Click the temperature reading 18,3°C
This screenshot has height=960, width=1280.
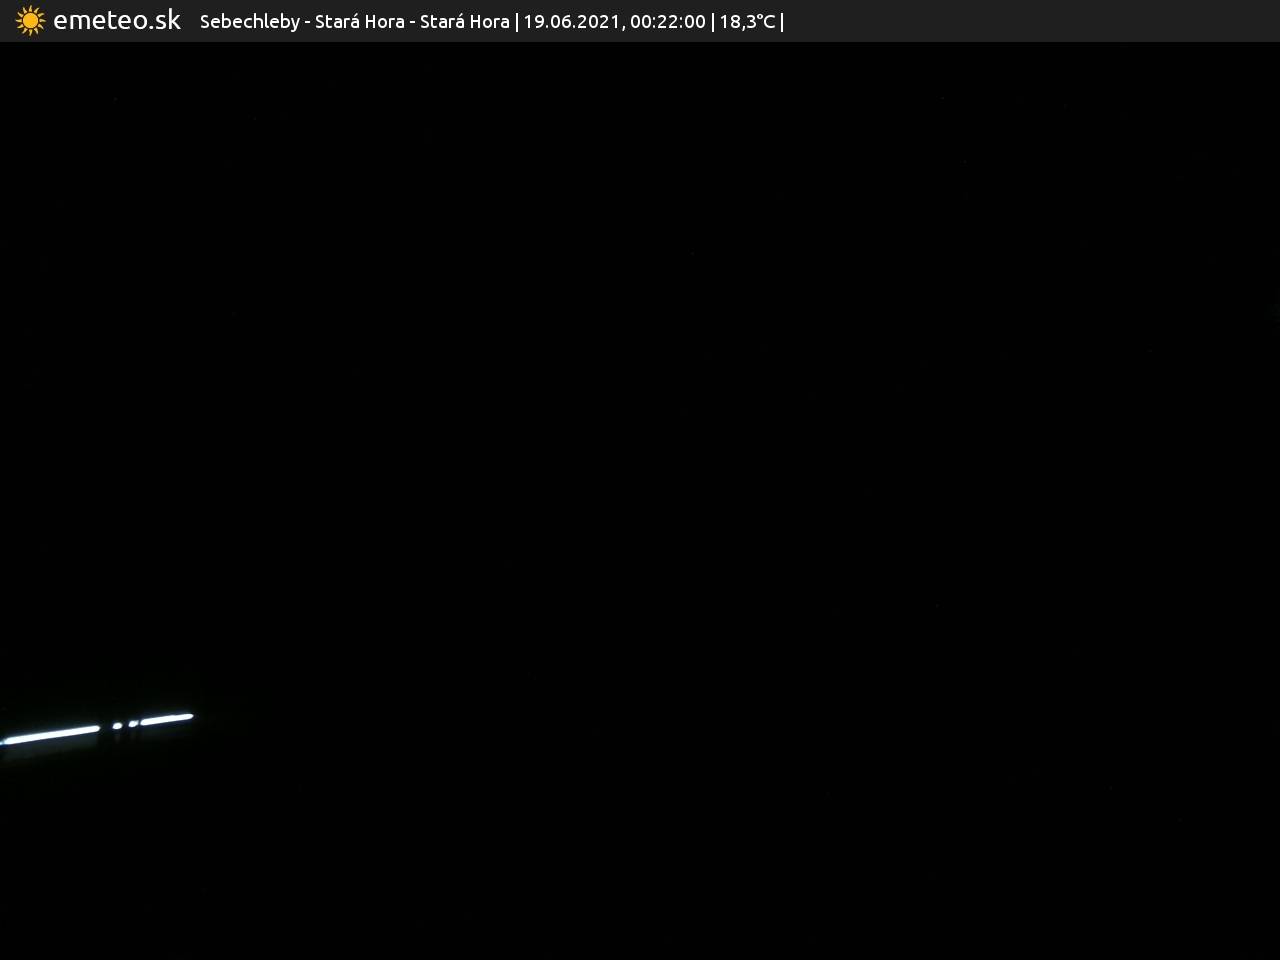[747, 22]
